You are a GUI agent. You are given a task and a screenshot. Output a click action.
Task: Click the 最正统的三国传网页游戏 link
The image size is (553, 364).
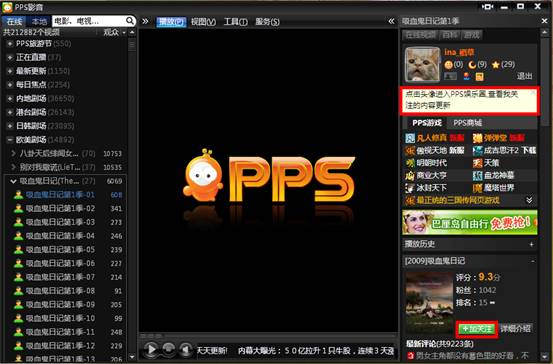(x=458, y=200)
